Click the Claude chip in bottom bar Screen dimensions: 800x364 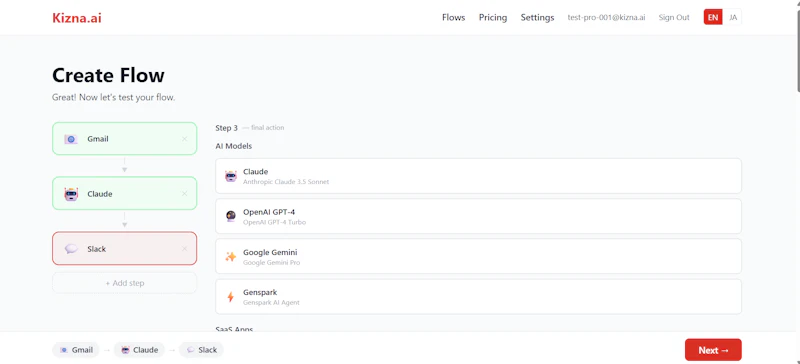[x=139, y=350]
